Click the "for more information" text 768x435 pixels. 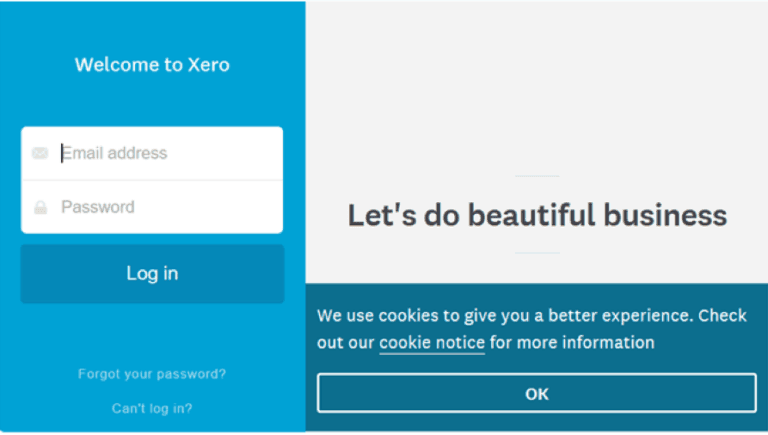click(x=572, y=343)
